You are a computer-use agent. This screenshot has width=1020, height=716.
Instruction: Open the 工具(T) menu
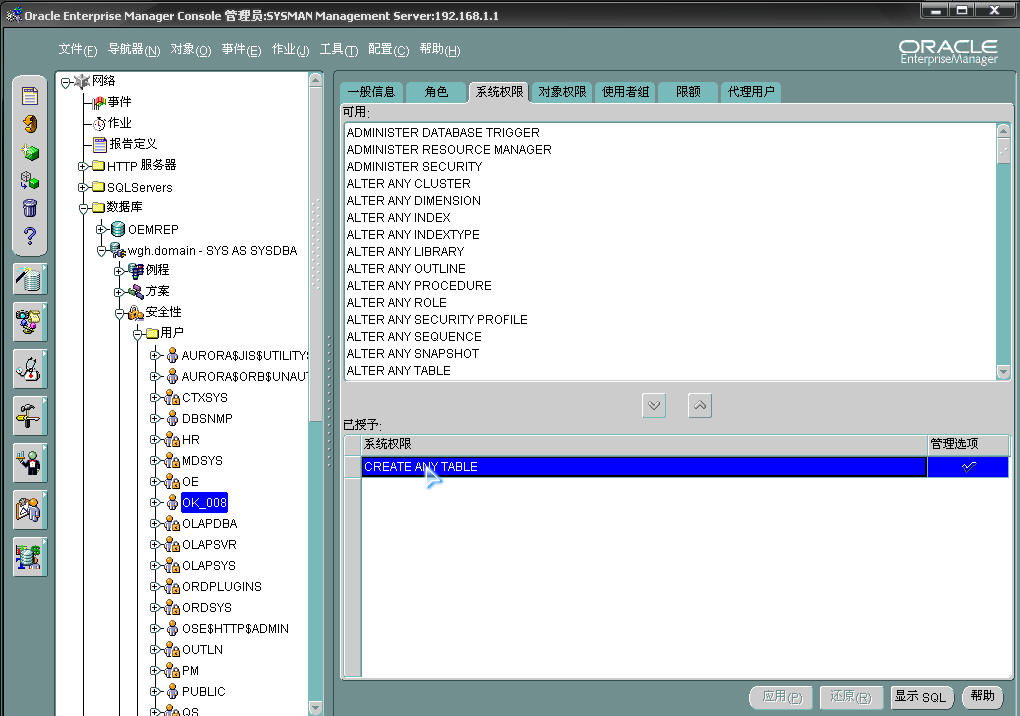pyautogui.click(x=338, y=49)
